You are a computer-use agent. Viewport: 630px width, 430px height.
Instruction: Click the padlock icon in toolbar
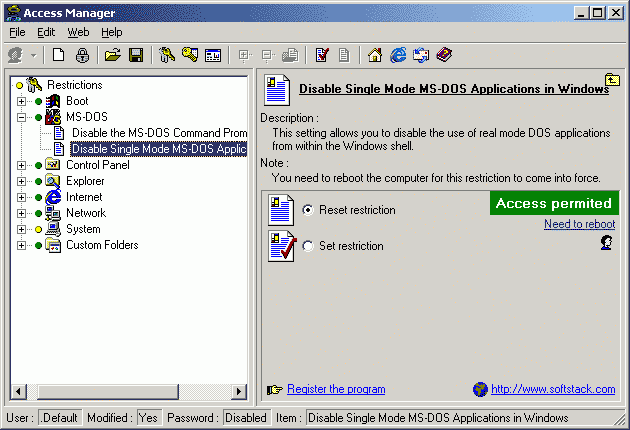click(x=82, y=55)
